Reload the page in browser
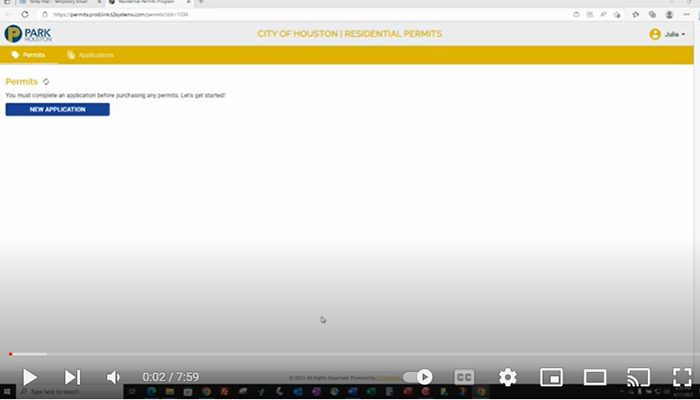This screenshot has width=700, height=400. [x=25, y=15]
